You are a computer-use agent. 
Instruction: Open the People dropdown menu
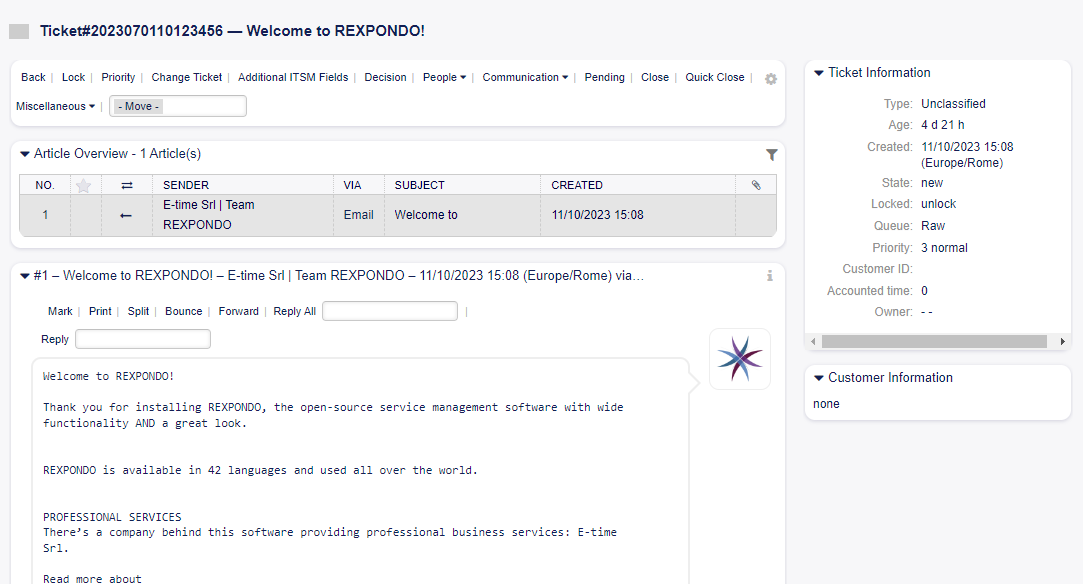coord(444,77)
